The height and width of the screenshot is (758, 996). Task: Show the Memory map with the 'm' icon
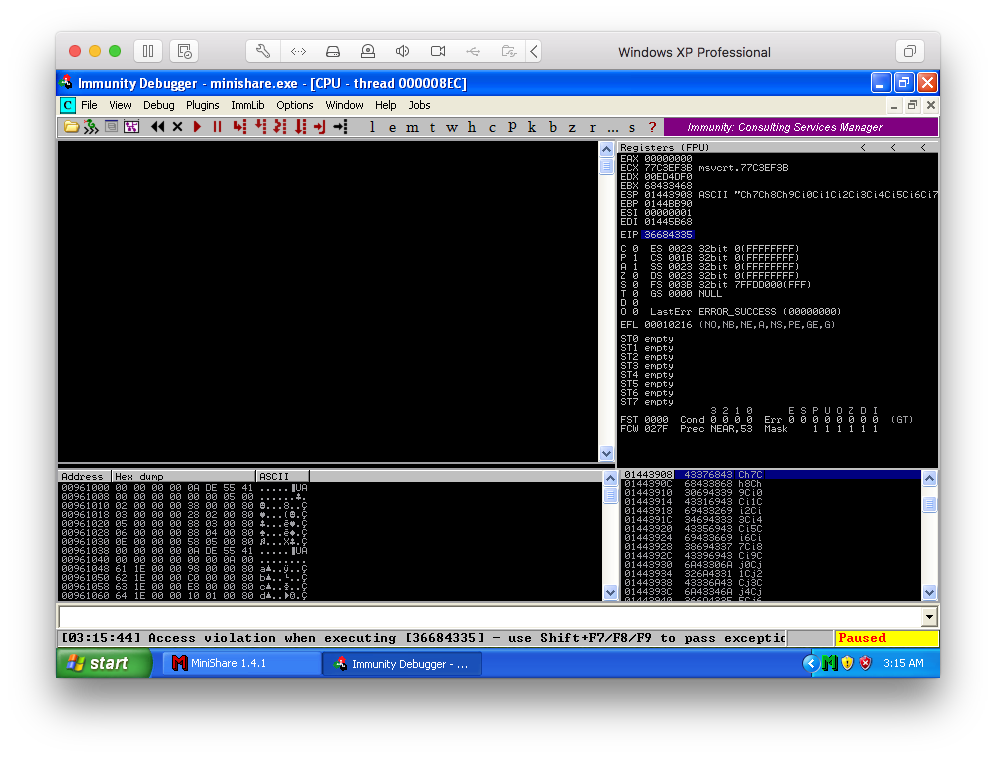[x=412, y=127]
